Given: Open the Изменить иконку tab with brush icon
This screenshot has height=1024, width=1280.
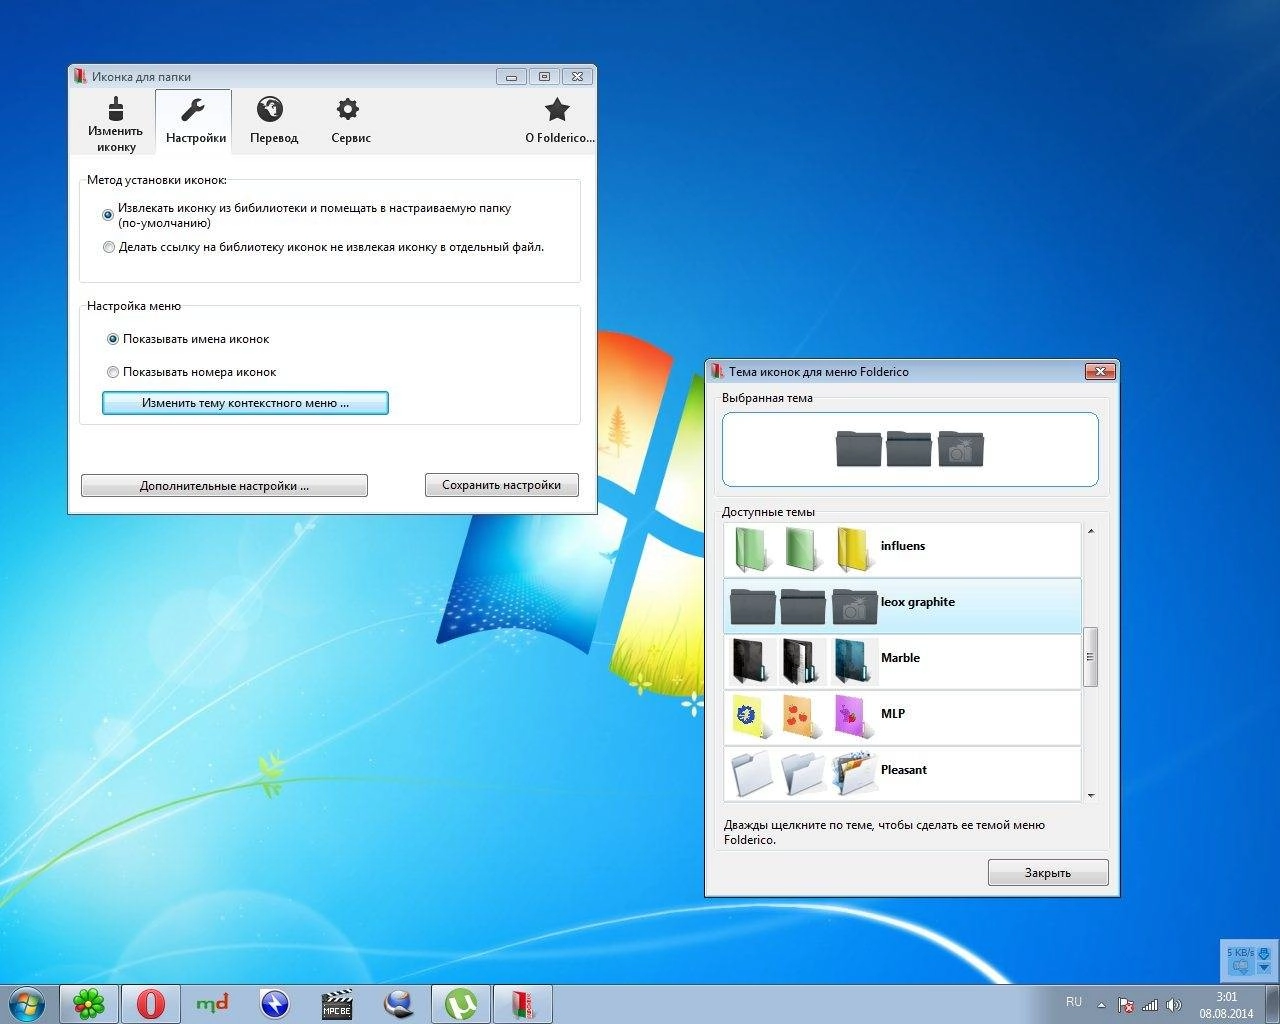Looking at the screenshot, I should tap(115, 123).
